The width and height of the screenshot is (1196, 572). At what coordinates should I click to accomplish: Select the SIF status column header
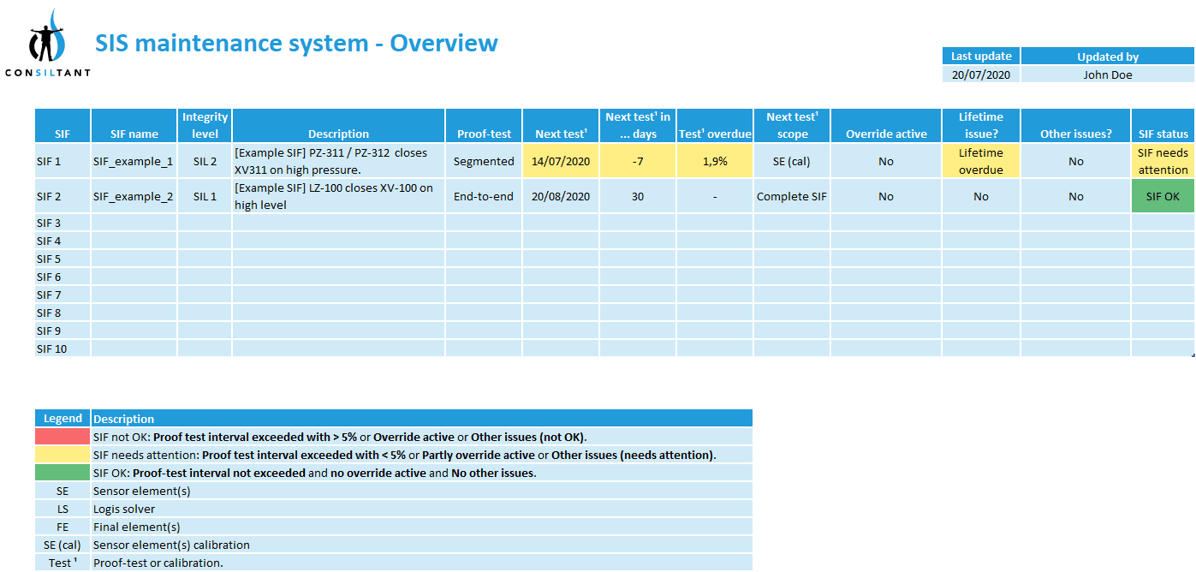click(1162, 134)
